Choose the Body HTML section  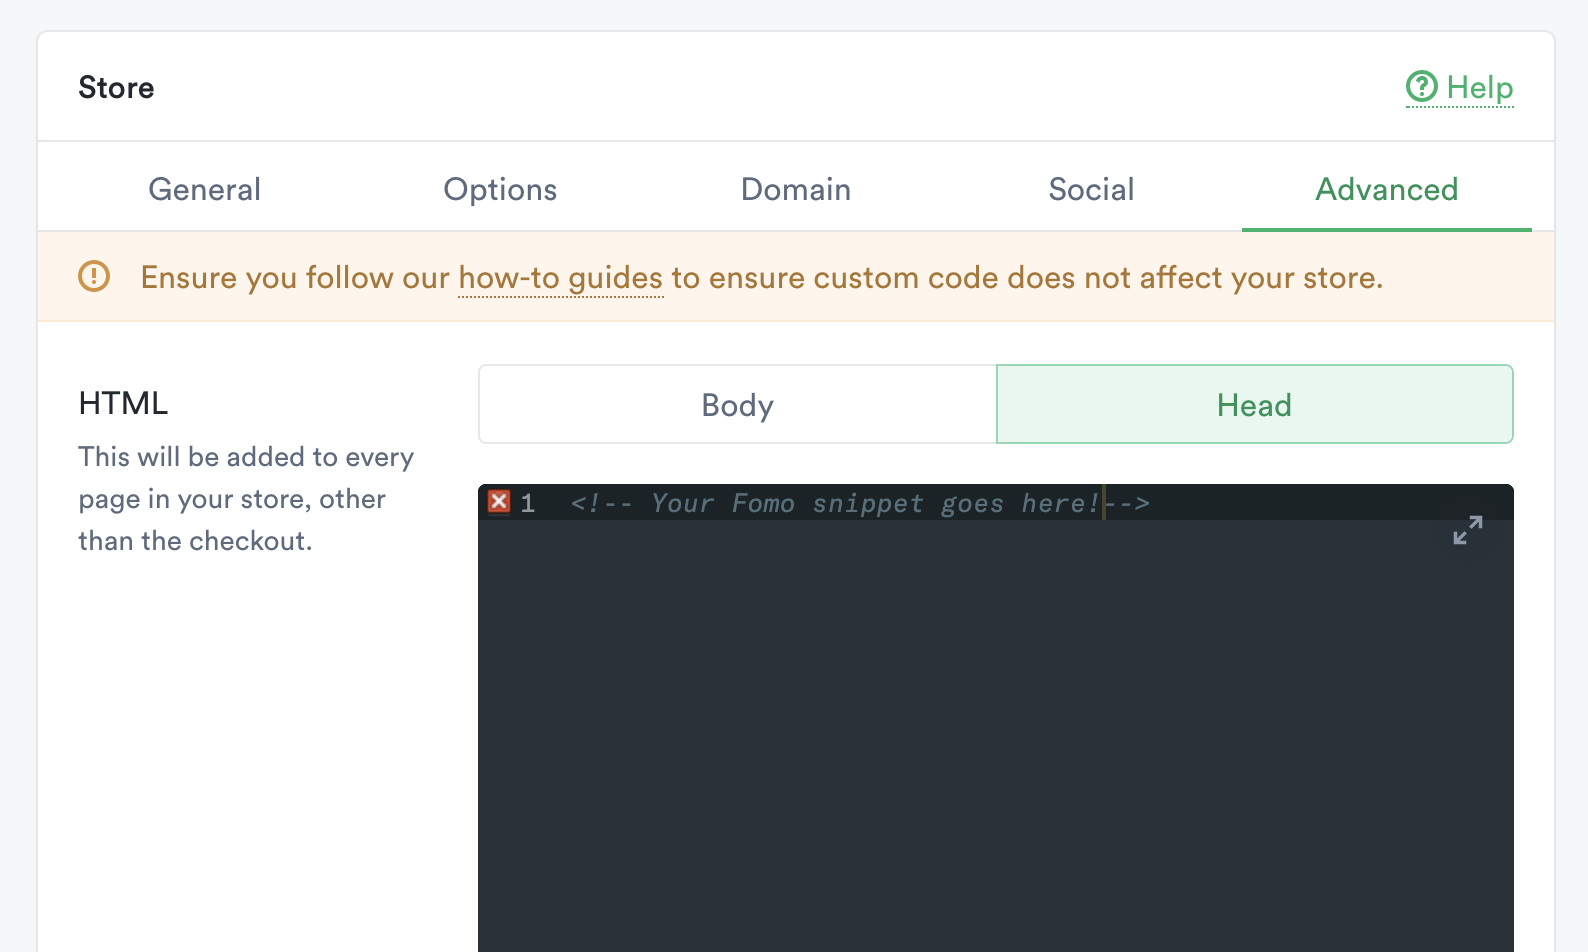[738, 405]
